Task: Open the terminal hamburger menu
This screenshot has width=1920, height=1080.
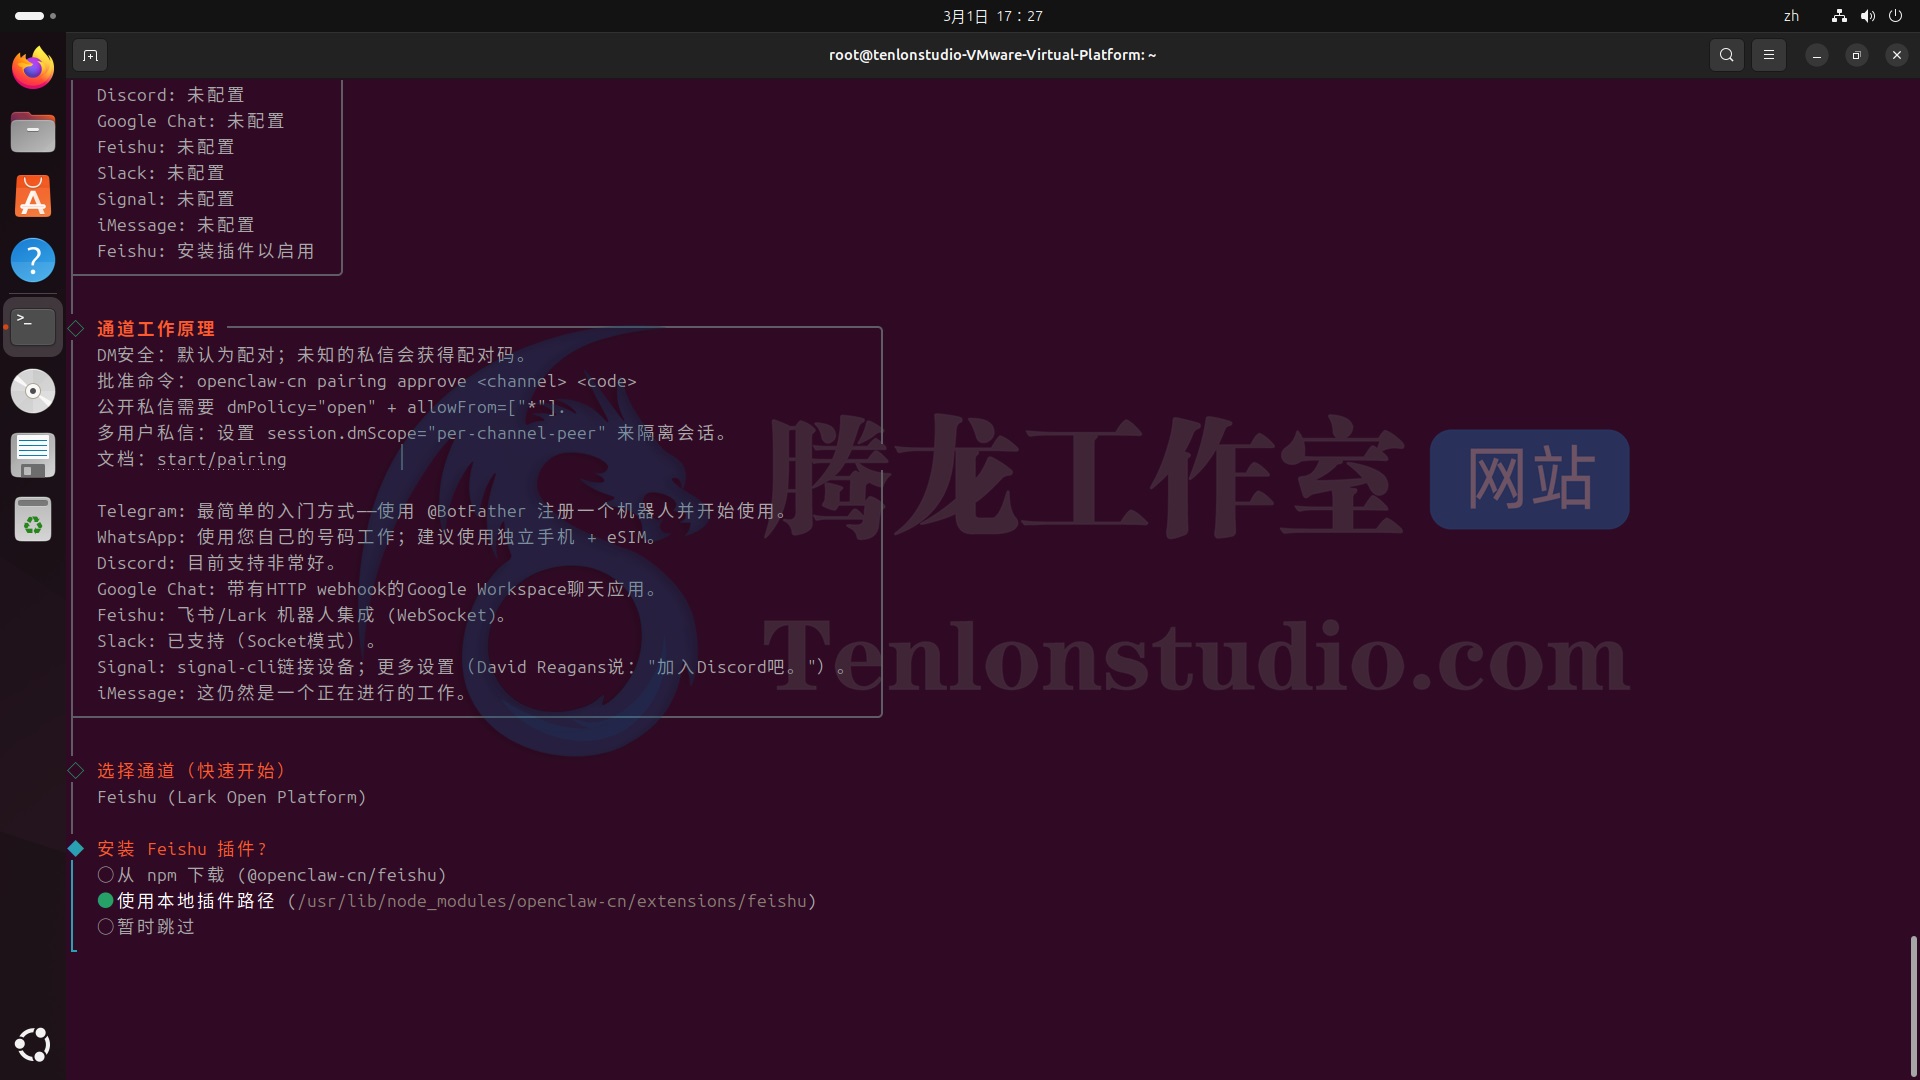Action: click(1768, 55)
